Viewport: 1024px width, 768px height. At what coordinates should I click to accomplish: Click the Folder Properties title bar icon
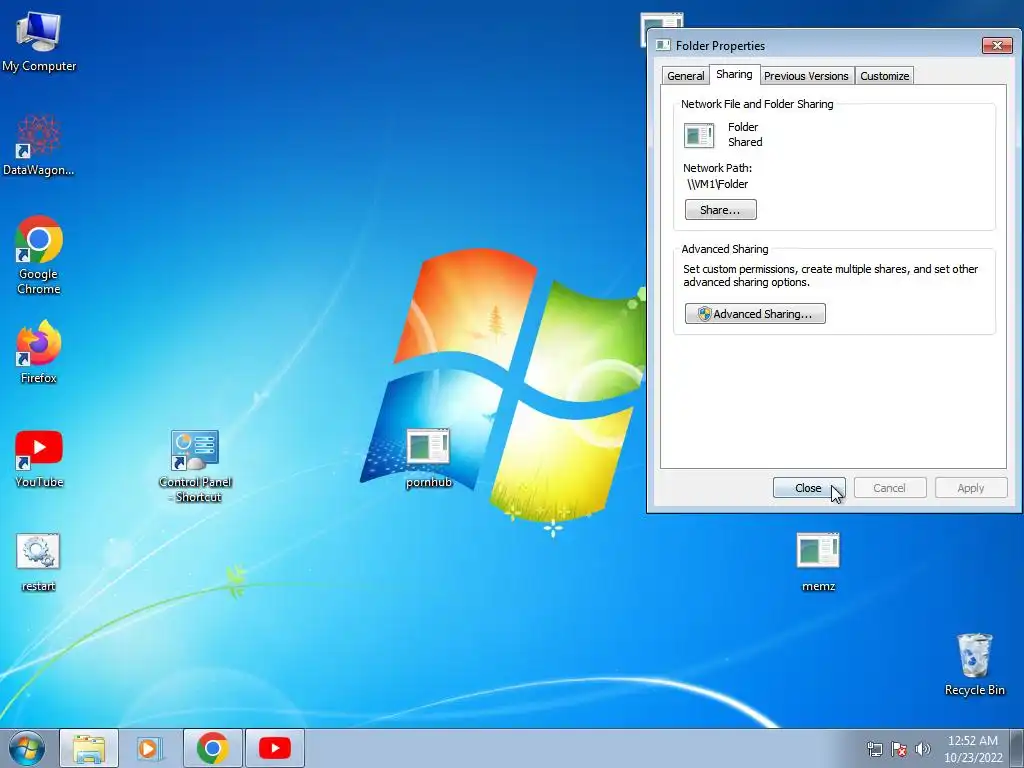(x=663, y=45)
